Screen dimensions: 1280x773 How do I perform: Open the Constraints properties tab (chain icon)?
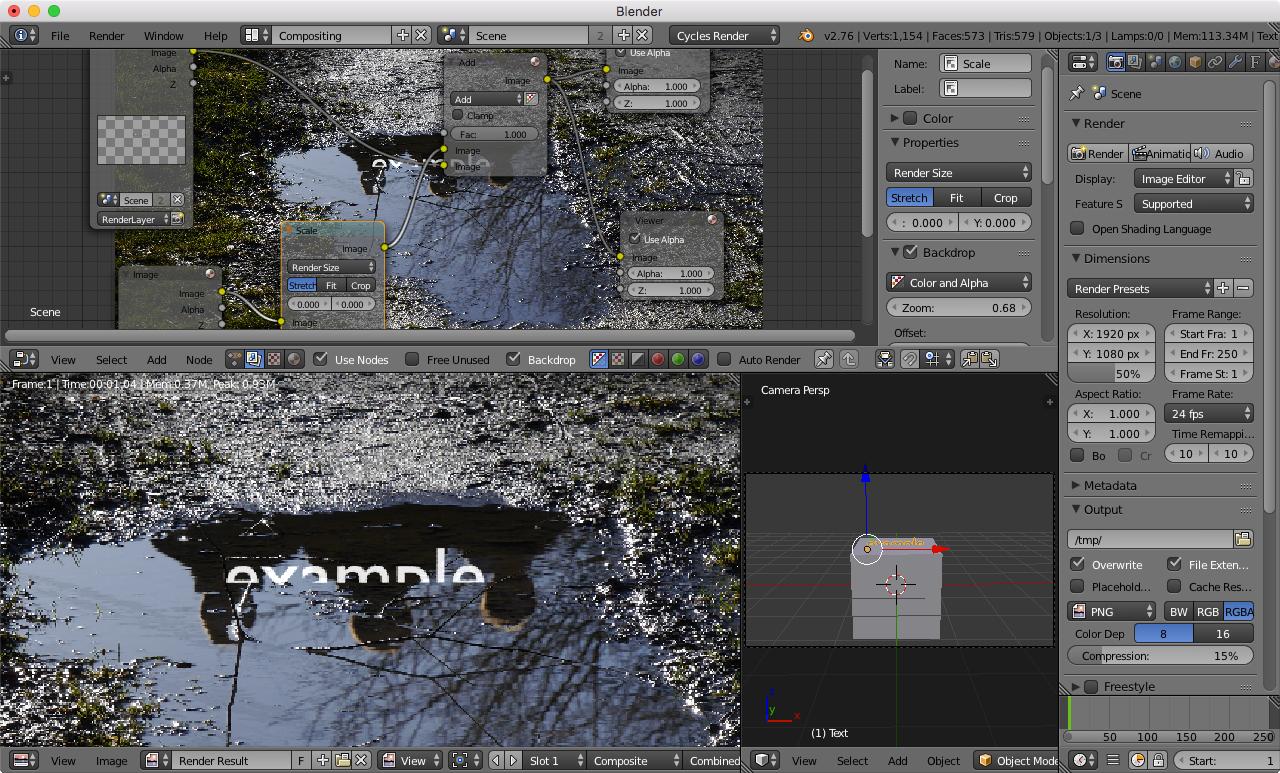pyautogui.click(x=1215, y=62)
